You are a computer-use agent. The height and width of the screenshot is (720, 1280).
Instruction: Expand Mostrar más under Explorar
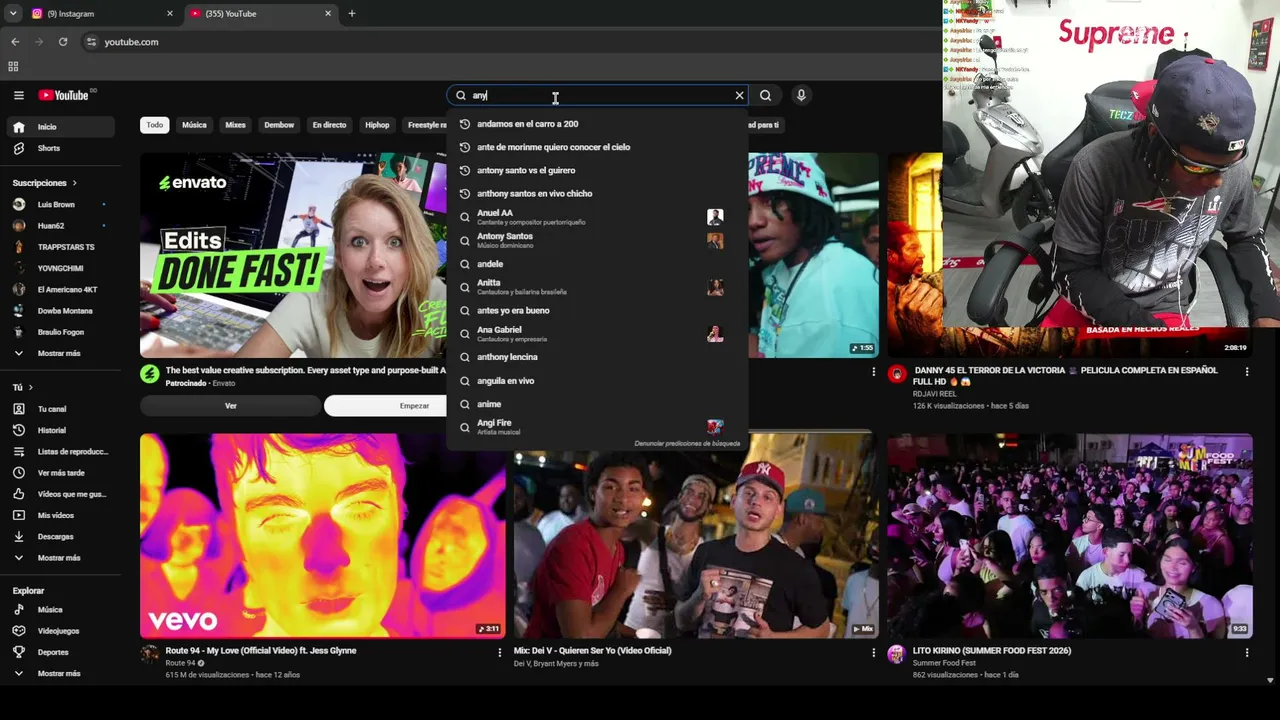tap(62, 674)
